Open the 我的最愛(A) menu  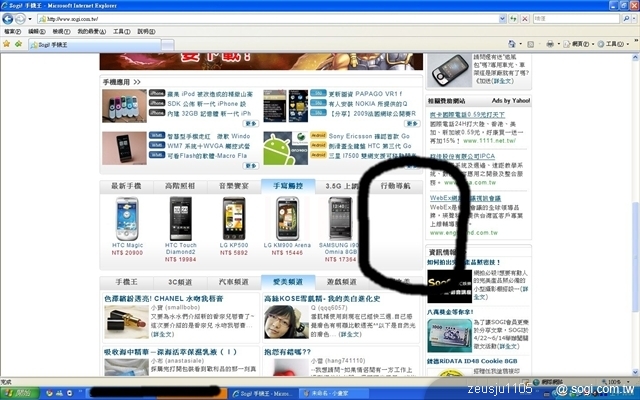(x=84, y=32)
